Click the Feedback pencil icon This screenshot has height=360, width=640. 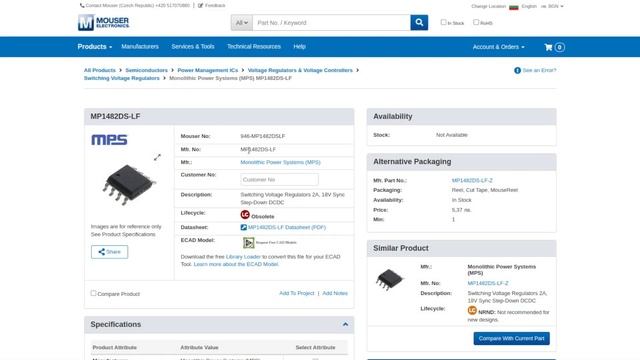click(x=200, y=5)
